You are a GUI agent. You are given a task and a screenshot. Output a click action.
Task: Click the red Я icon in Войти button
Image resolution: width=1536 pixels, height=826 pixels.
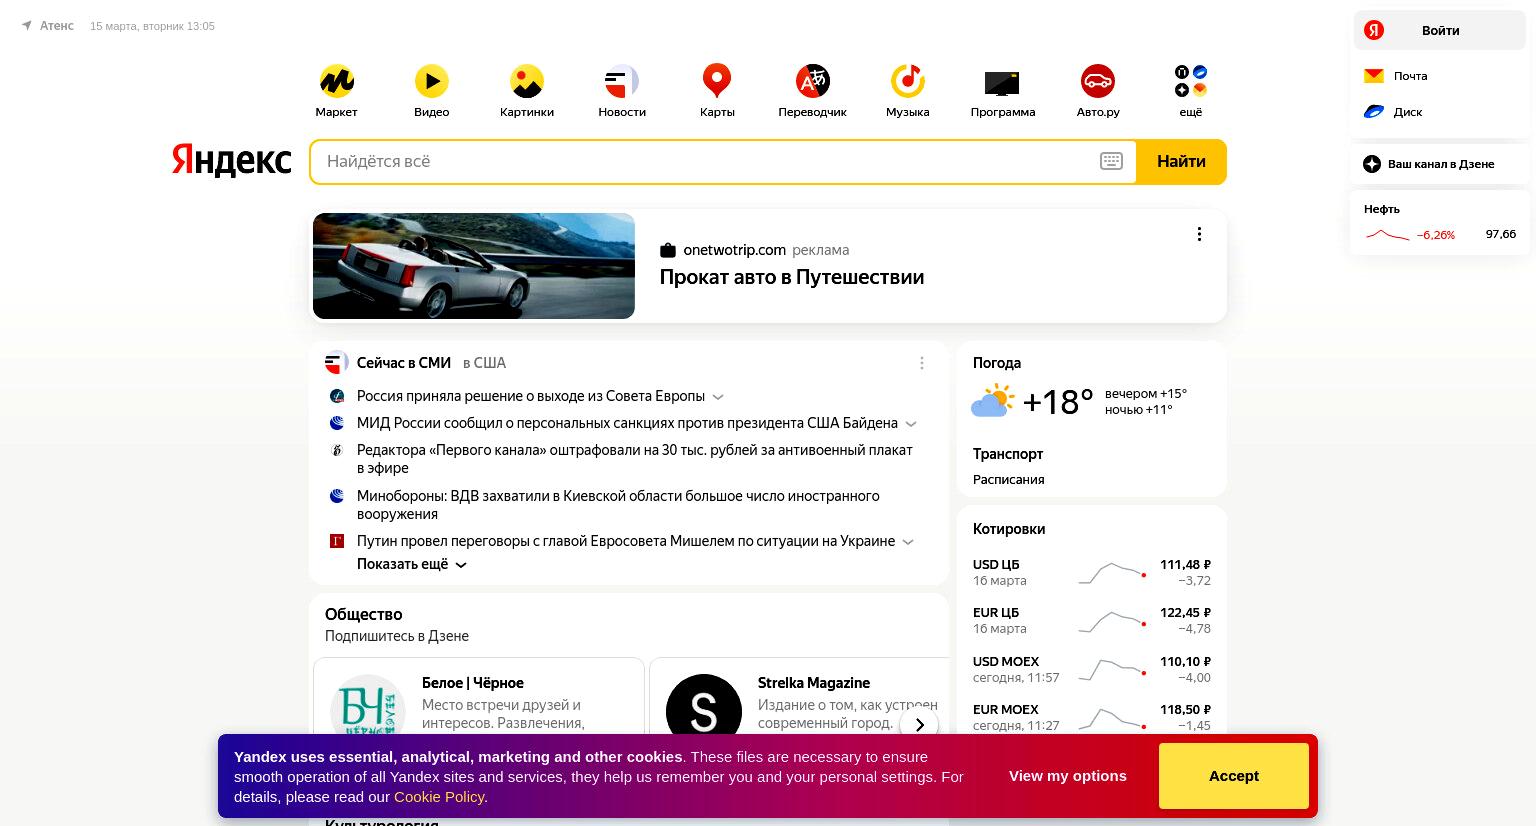click(1374, 30)
